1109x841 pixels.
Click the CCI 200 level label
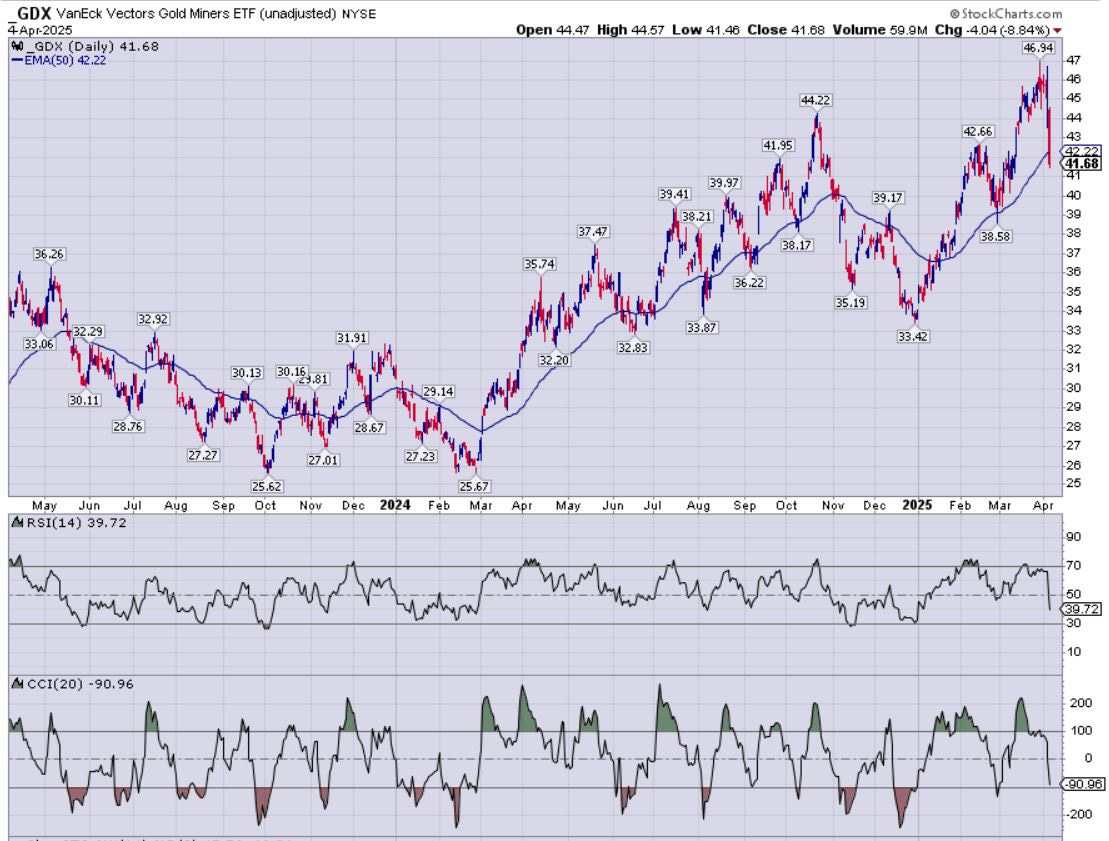point(1080,703)
